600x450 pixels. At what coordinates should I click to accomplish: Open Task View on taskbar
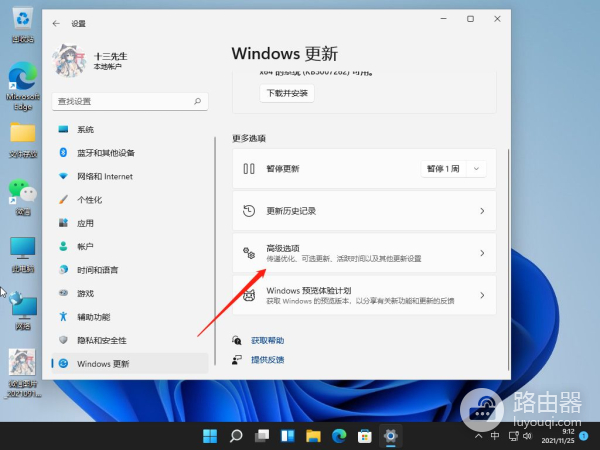(262, 436)
